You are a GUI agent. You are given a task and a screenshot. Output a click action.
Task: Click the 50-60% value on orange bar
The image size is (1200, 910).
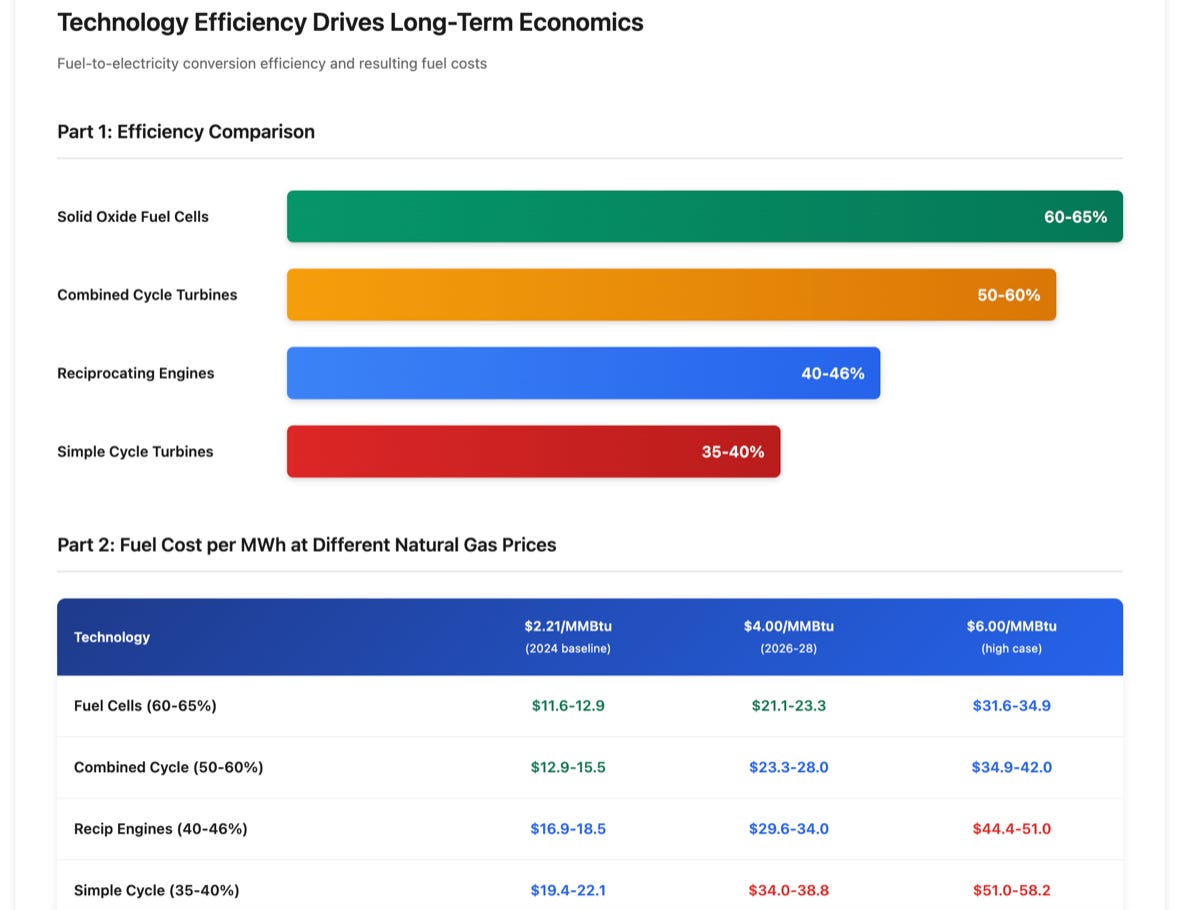tap(1008, 295)
